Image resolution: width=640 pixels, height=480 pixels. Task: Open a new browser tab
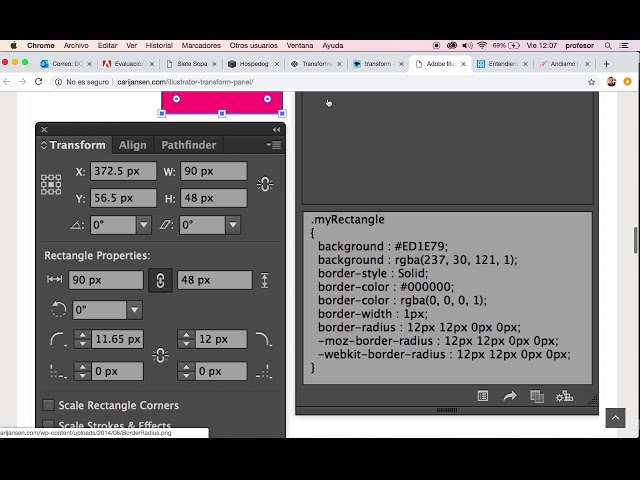click(606, 64)
